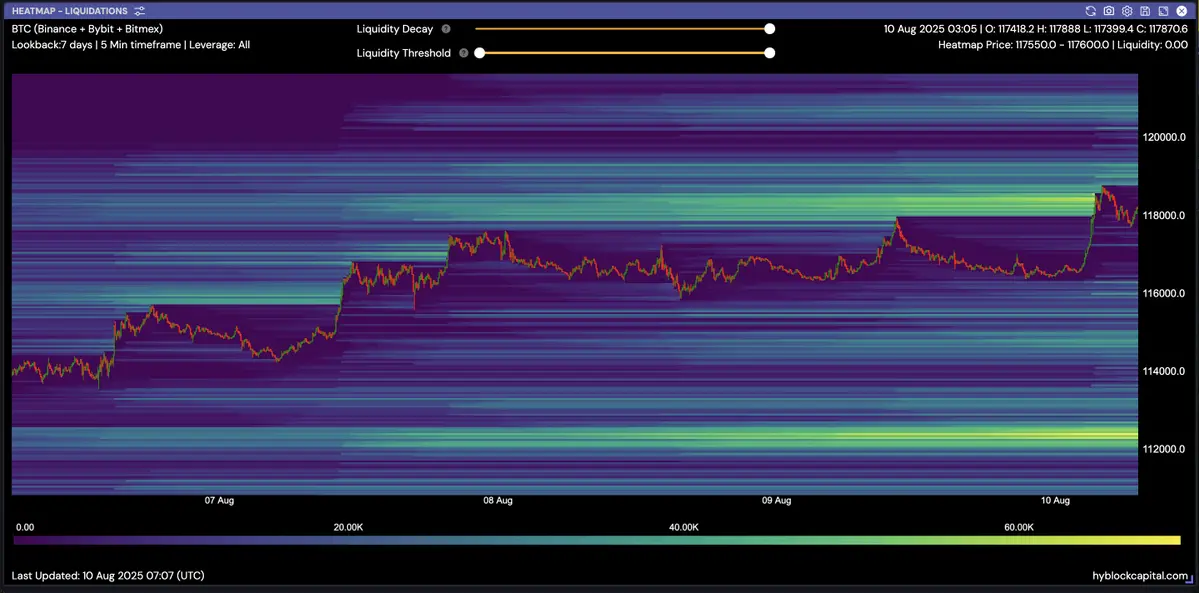Click the 10 Aug date label

click(x=1056, y=500)
